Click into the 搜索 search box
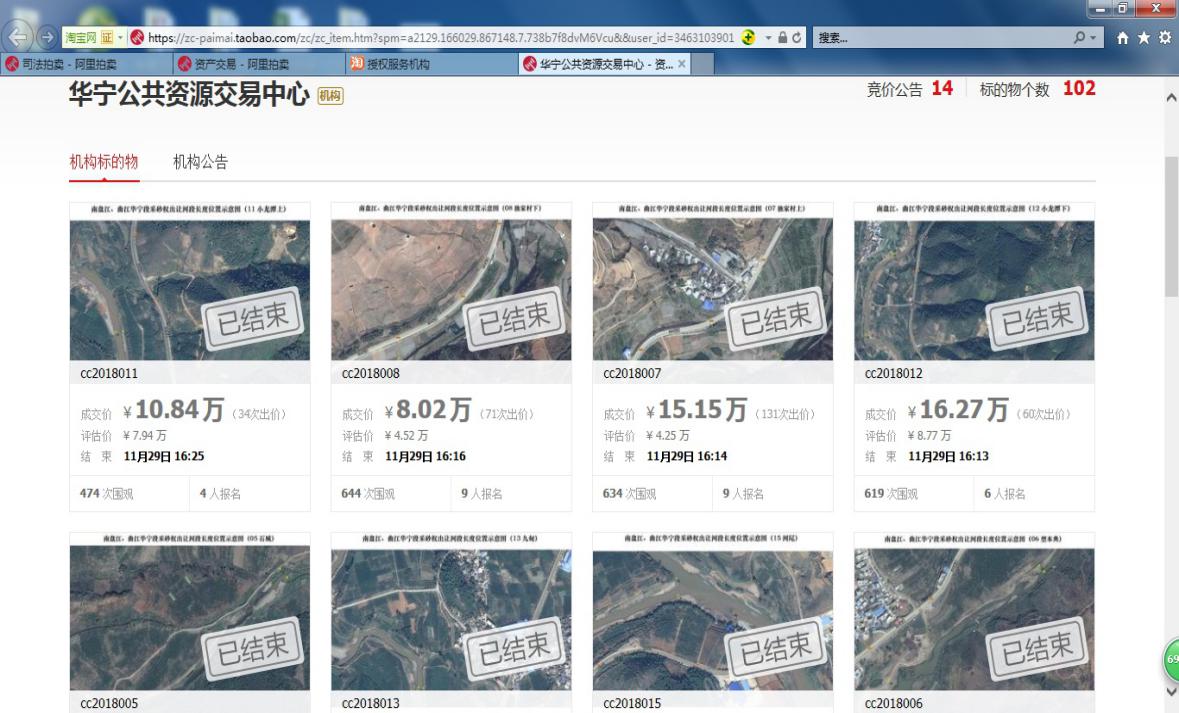This screenshot has height=713, width=1179. point(942,38)
